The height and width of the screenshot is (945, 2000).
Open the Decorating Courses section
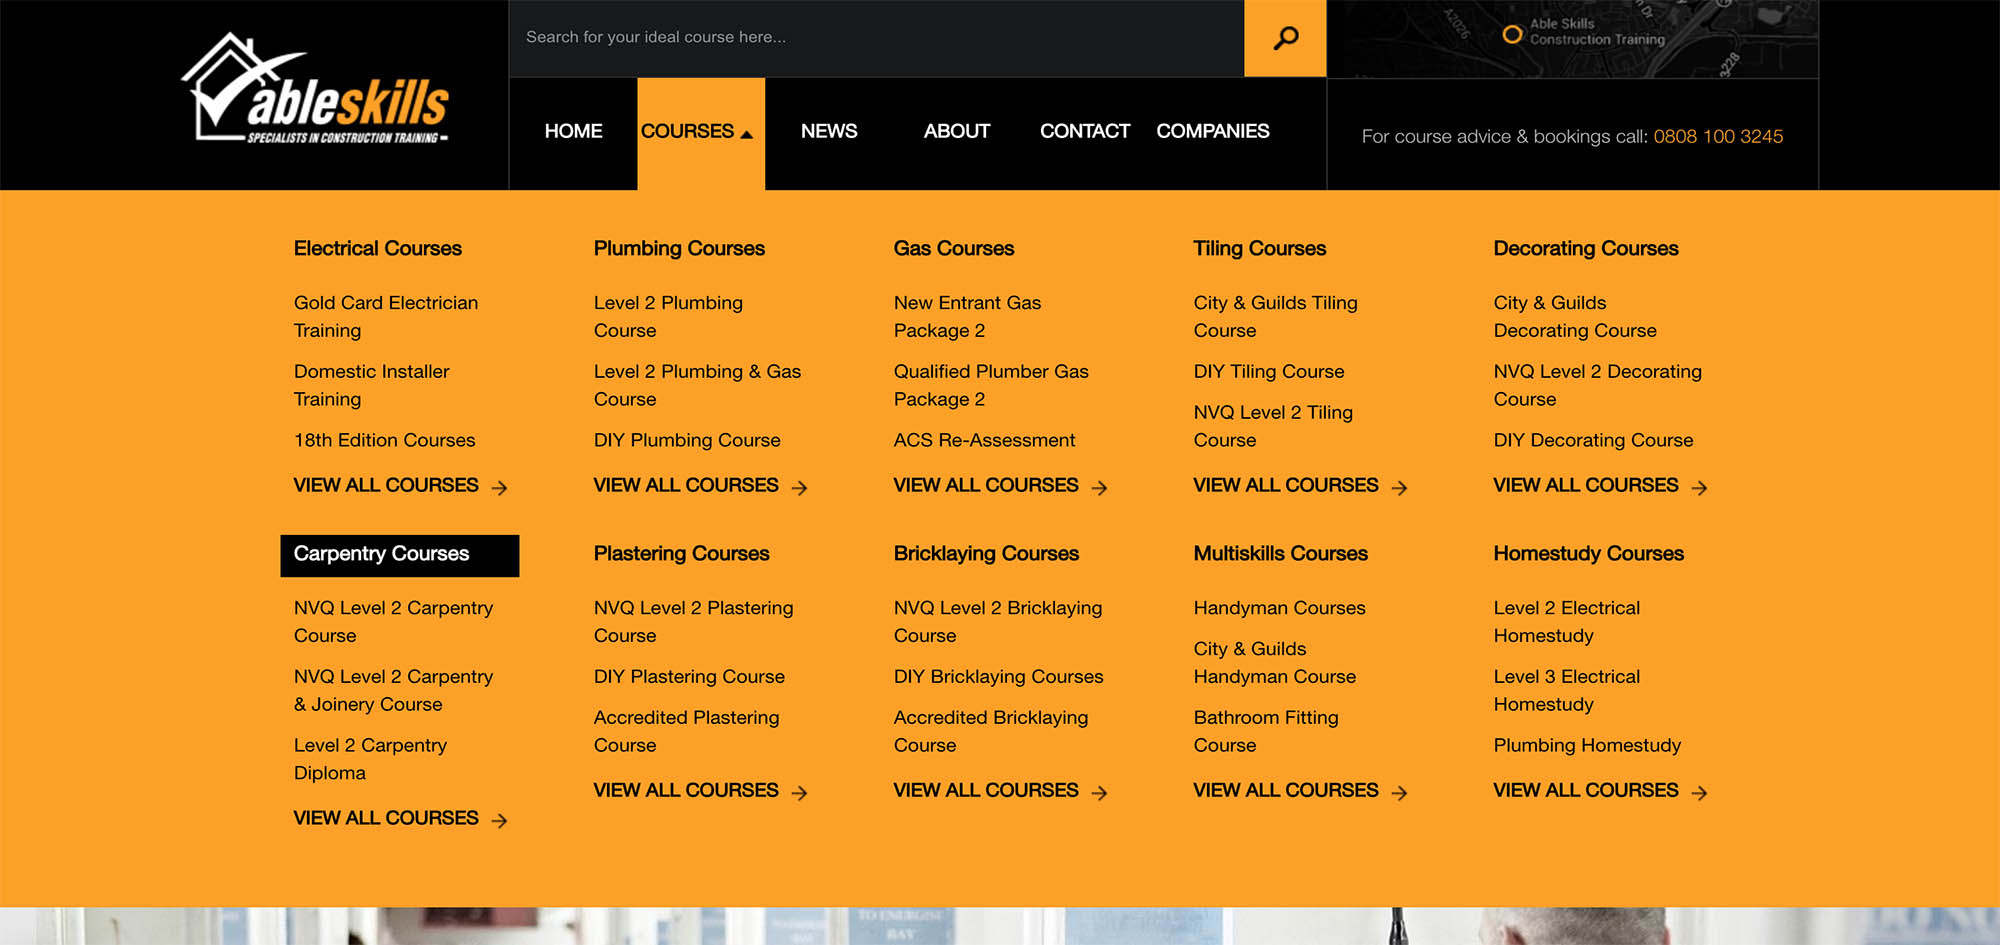pos(1585,248)
